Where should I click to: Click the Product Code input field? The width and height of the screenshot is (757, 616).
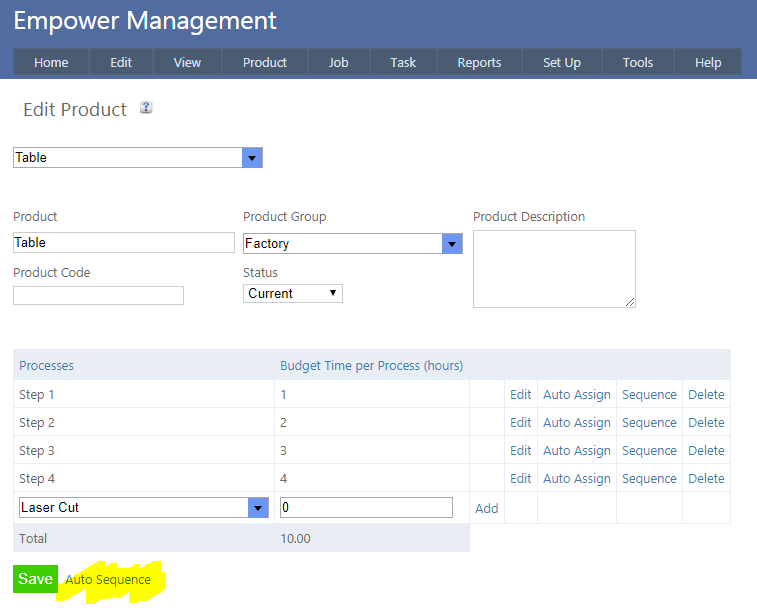click(x=98, y=295)
